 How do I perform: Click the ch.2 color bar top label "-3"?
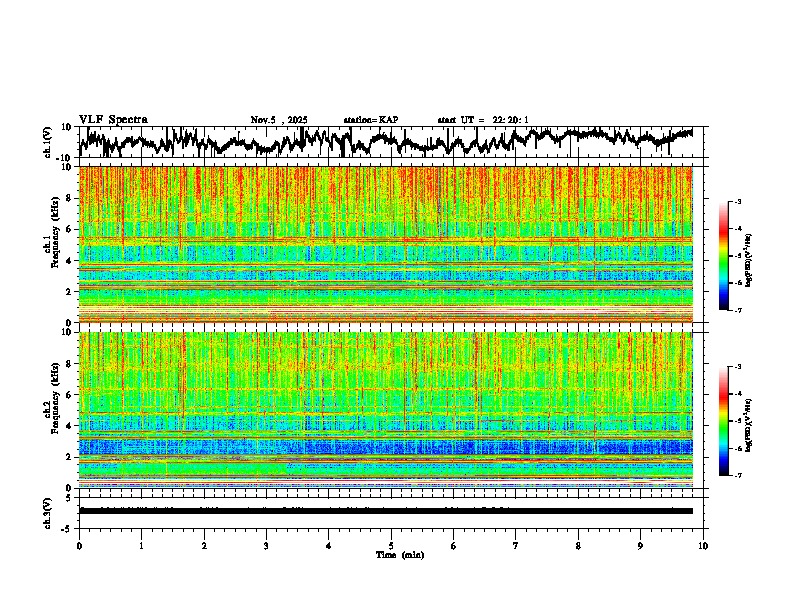[x=737, y=367]
